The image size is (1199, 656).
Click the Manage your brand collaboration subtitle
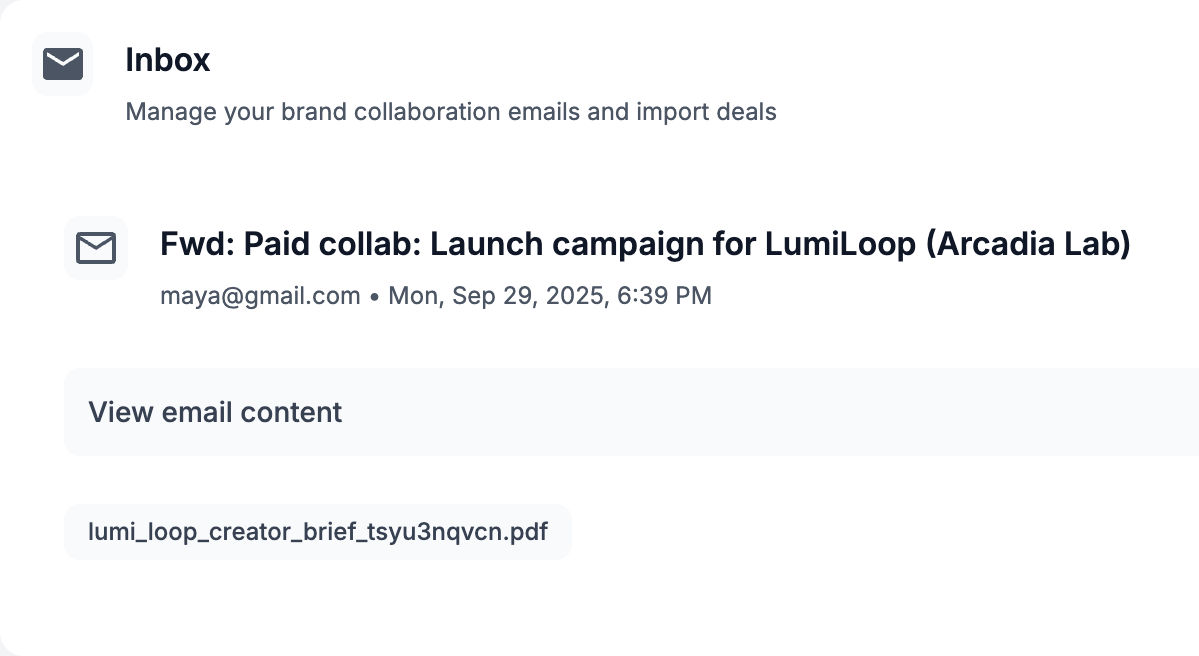tap(451, 111)
